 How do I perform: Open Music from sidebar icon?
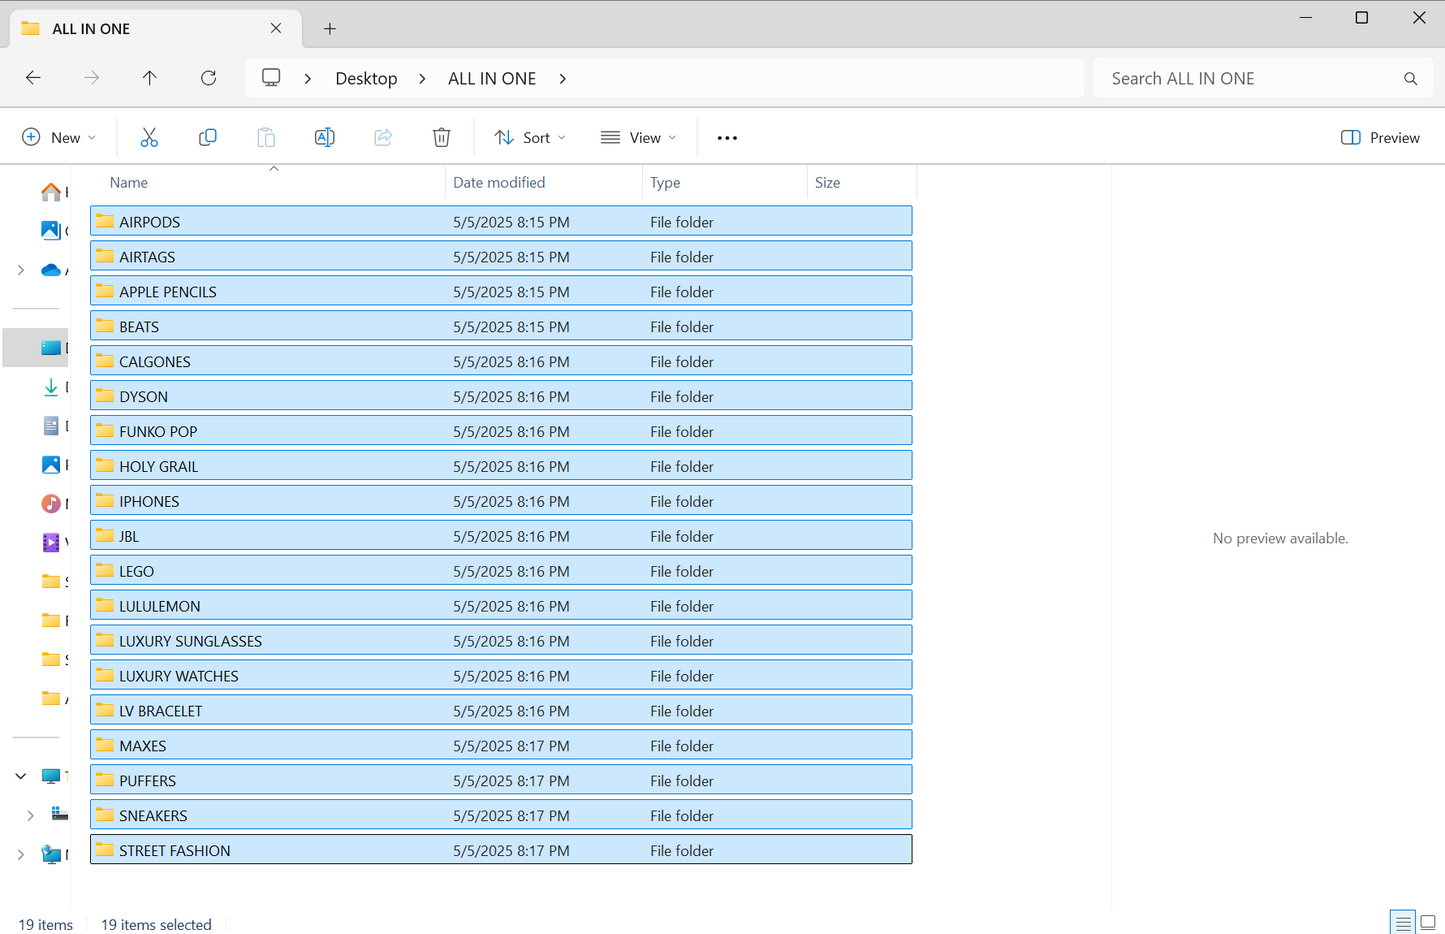(51, 503)
